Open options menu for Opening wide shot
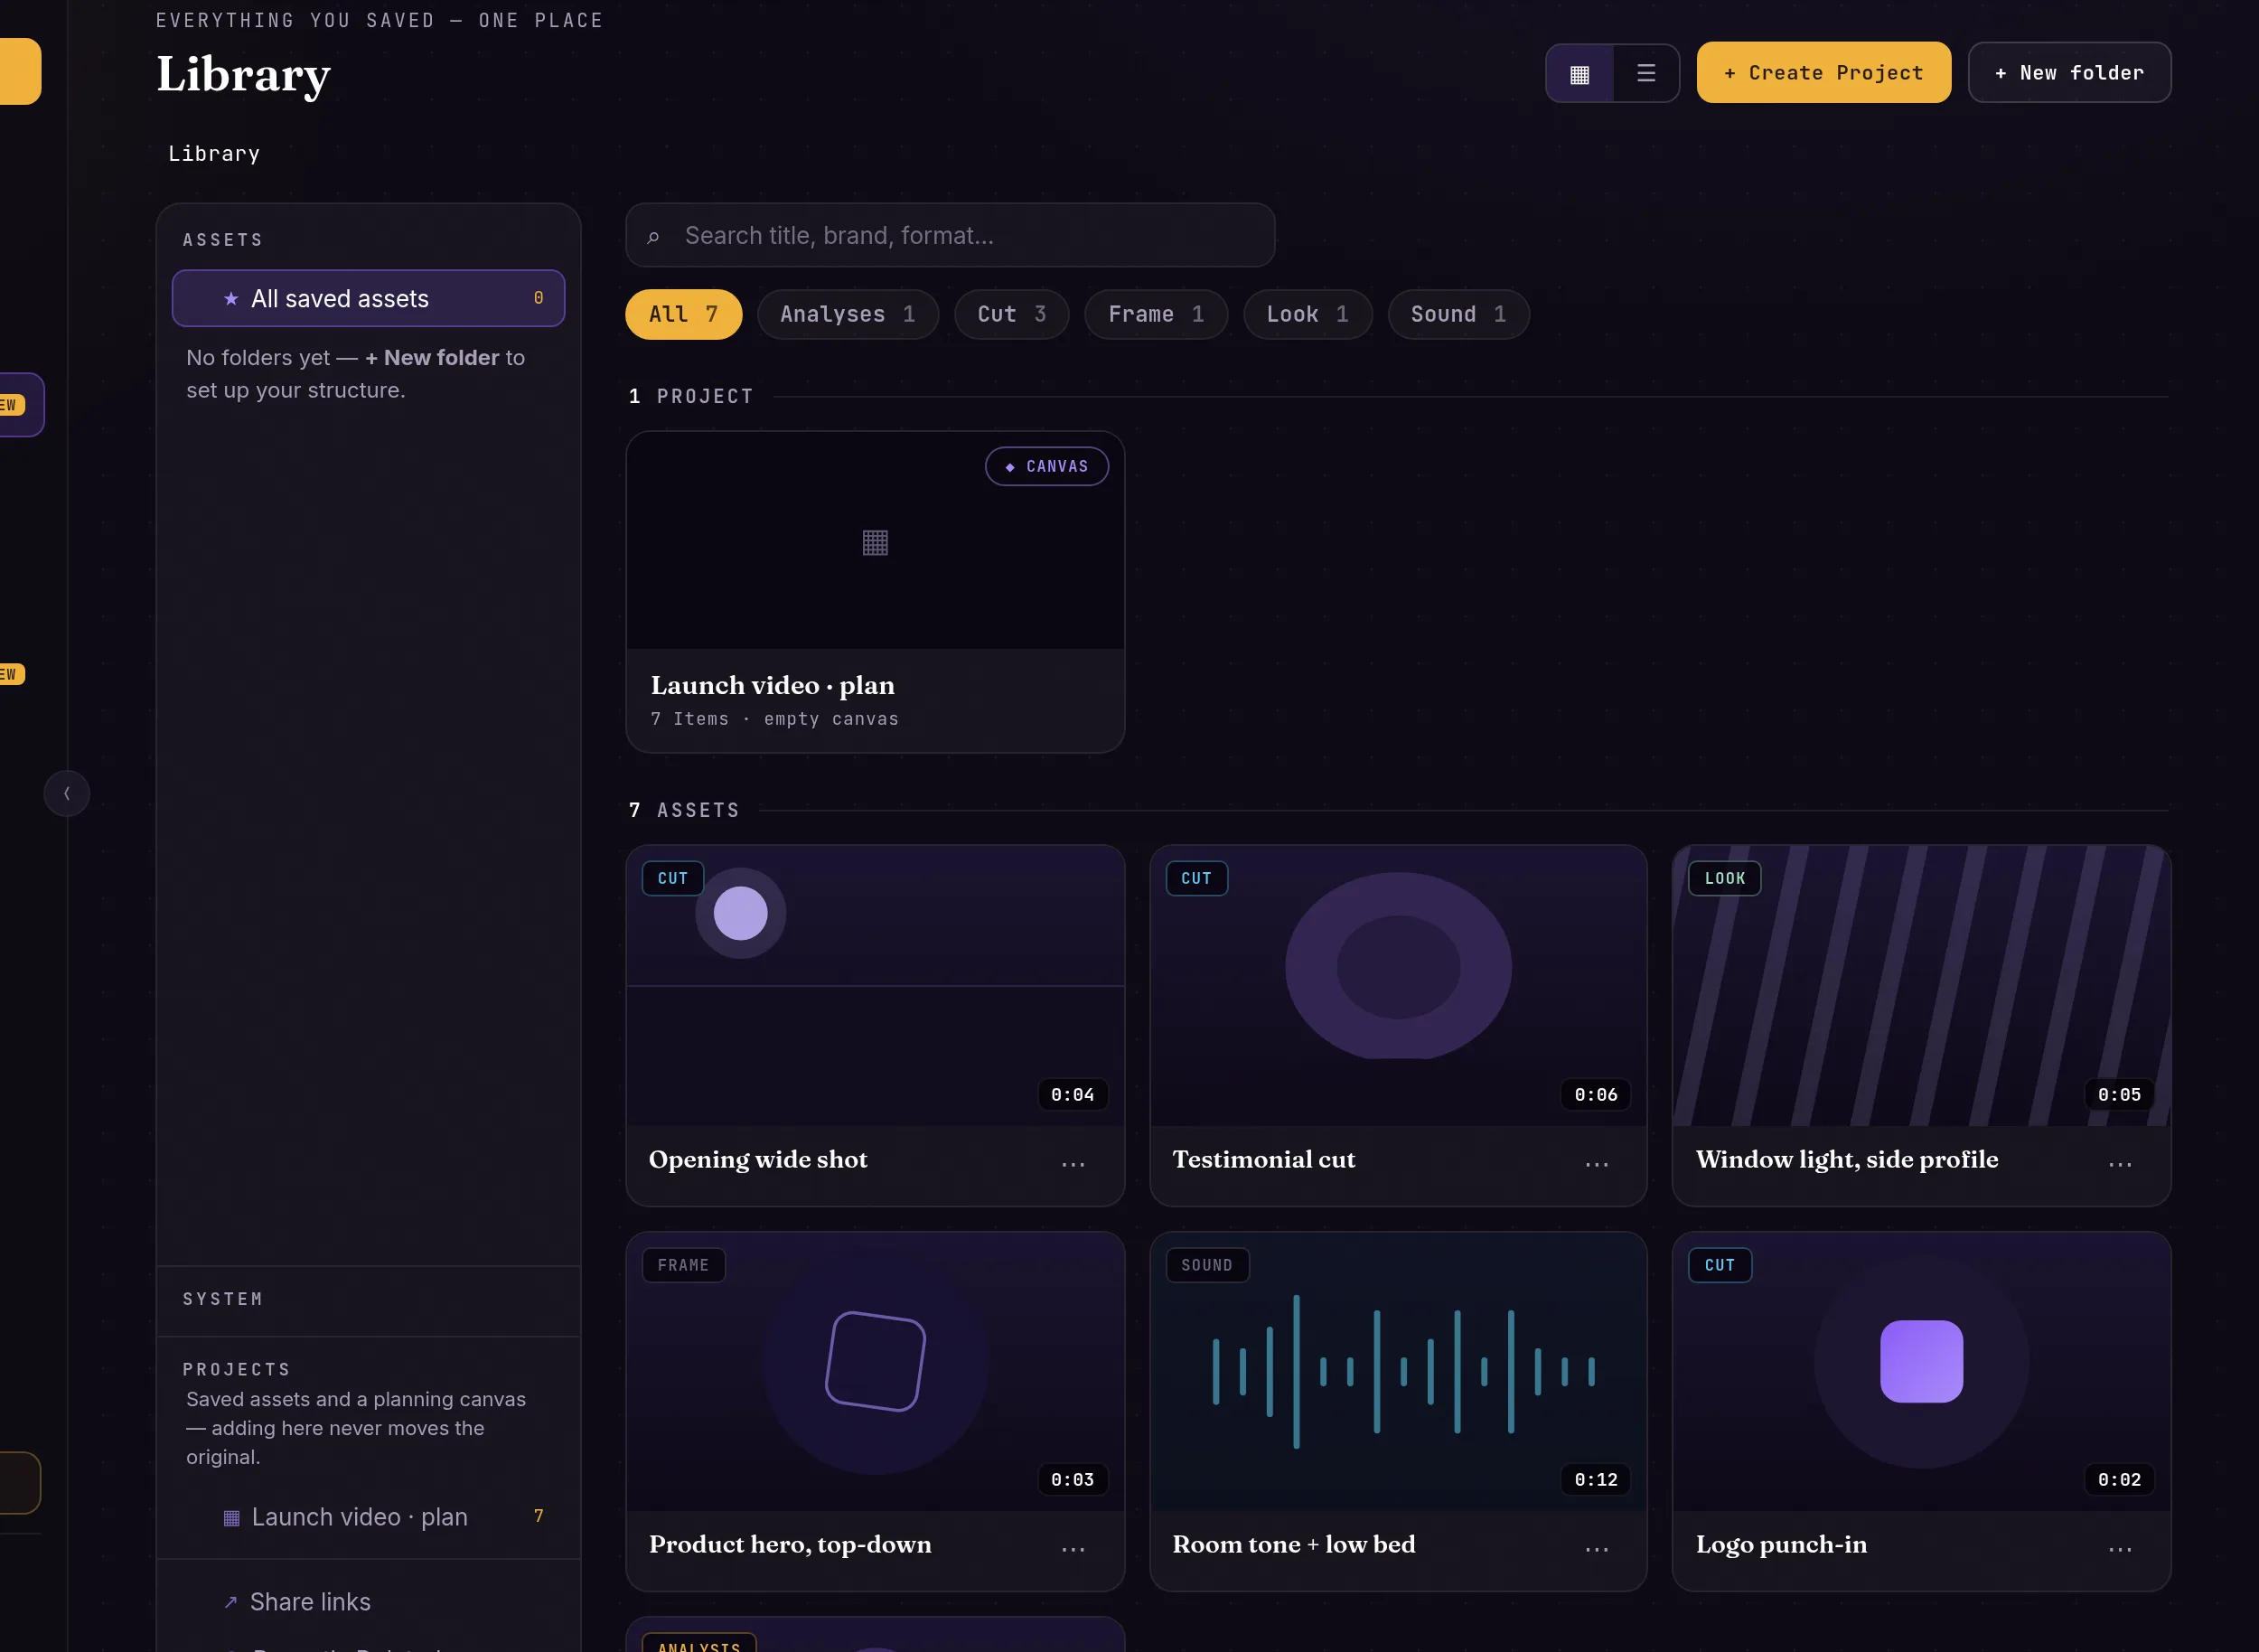Viewport: 2259px width, 1652px height. [1073, 1163]
